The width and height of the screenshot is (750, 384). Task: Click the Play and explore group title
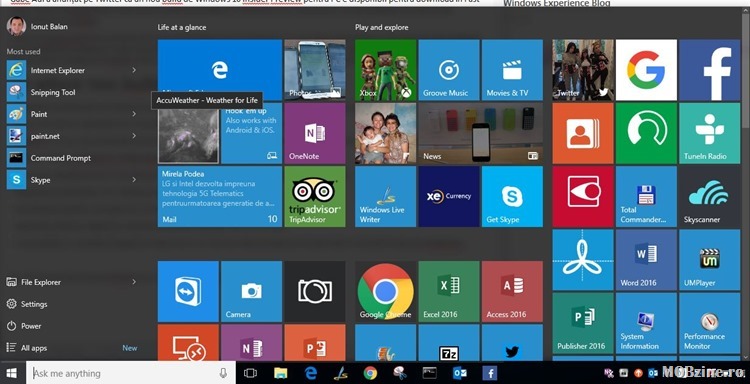pos(382,27)
